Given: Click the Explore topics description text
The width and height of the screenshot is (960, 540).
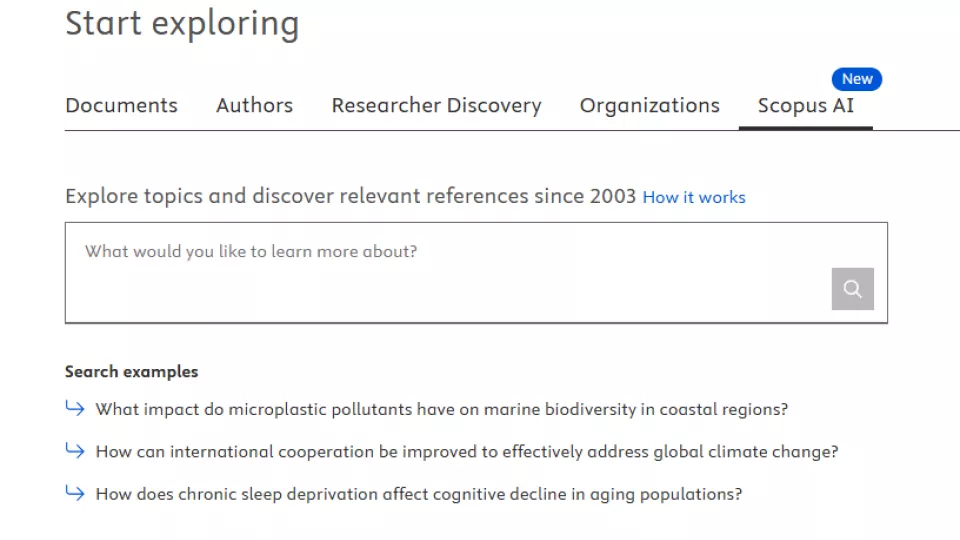Looking at the screenshot, I should click(x=350, y=196).
